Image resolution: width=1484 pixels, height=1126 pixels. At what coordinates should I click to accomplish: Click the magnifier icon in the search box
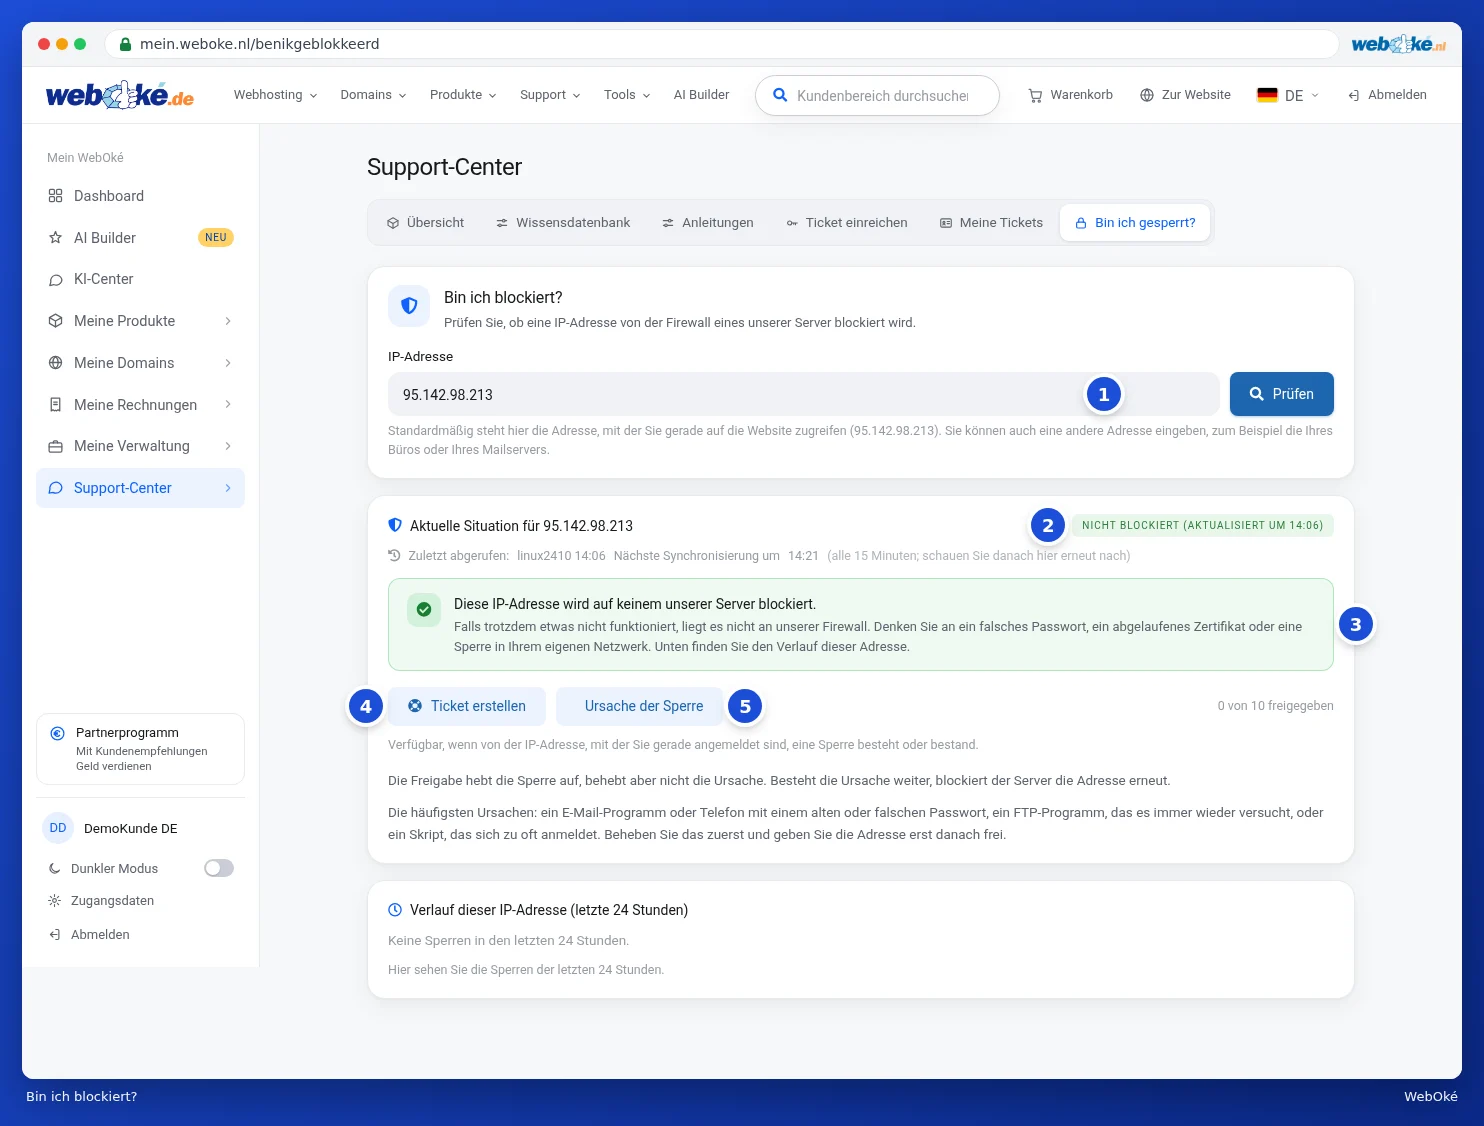coord(780,95)
